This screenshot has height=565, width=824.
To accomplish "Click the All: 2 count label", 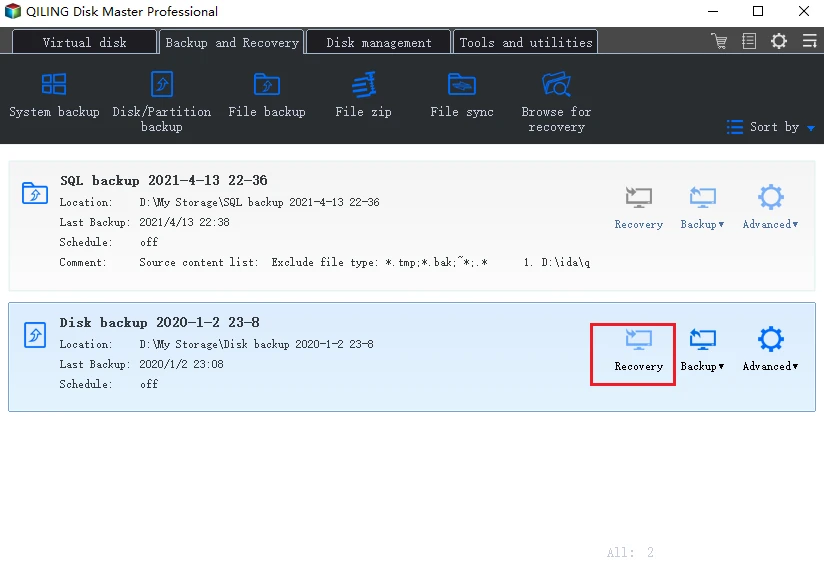I will point(630,552).
